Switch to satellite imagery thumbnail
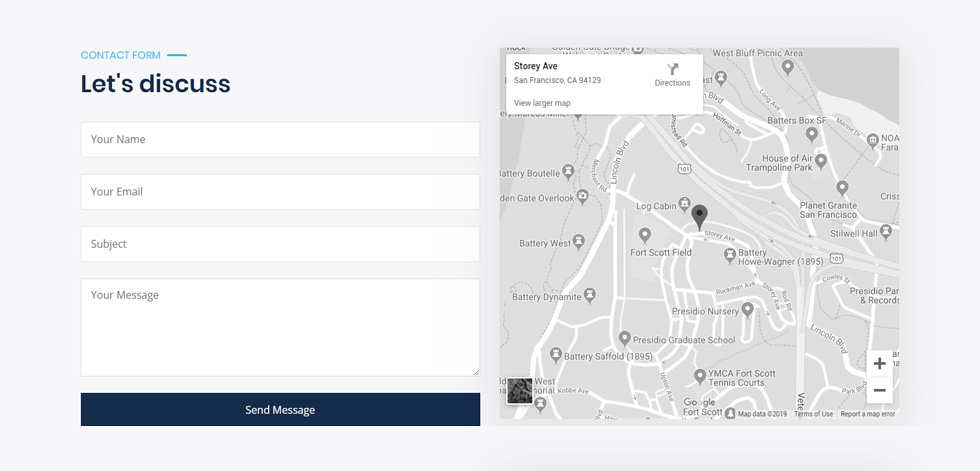This screenshot has height=471, width=980. 519,390
